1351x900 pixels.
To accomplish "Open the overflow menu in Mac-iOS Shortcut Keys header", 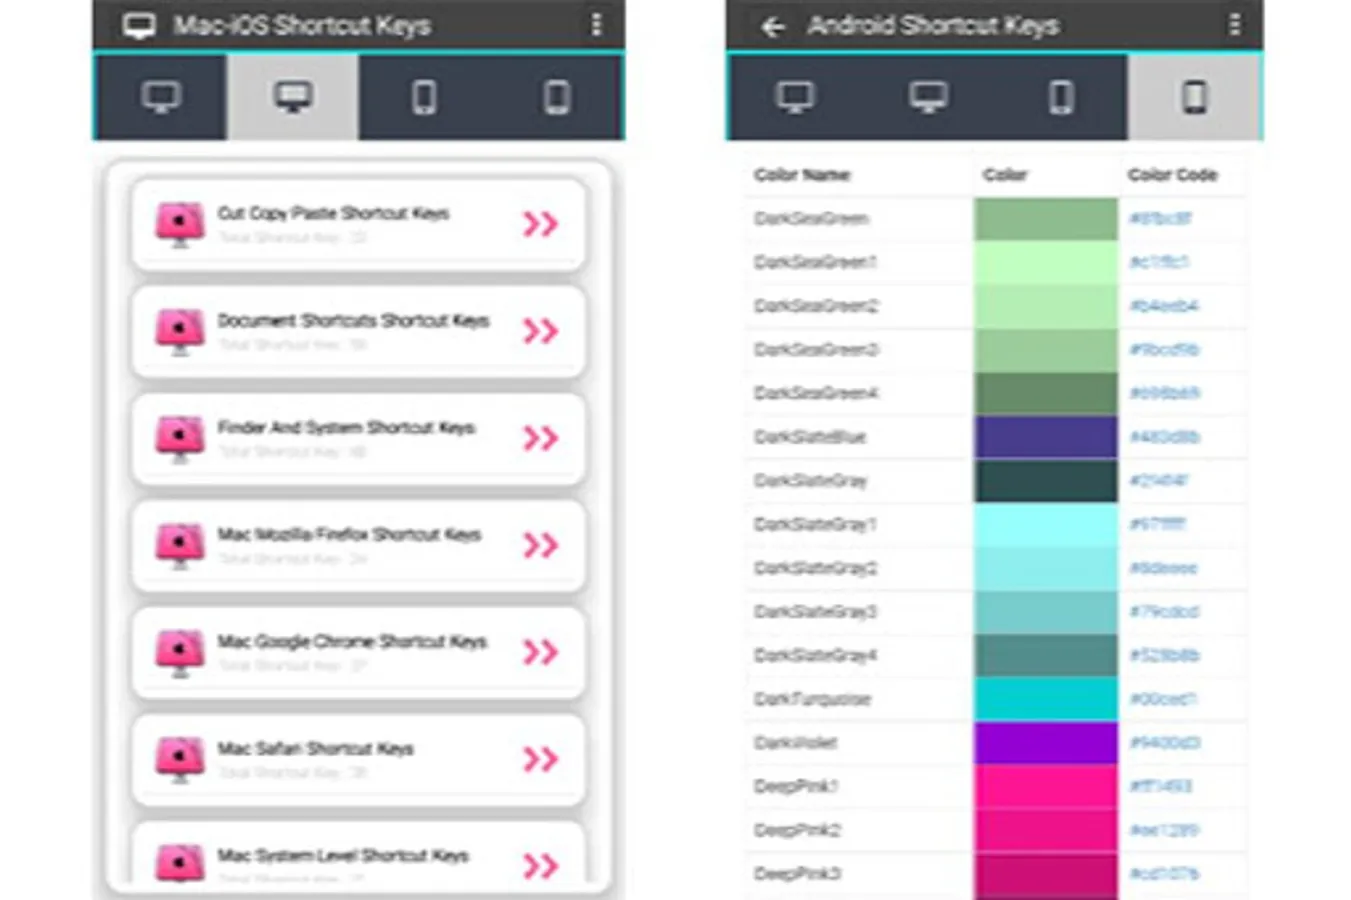I will point(596,24).
